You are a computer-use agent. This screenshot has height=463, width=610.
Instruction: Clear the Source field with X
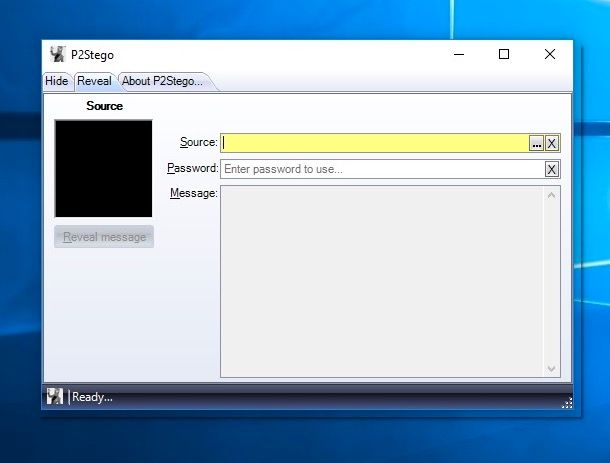[x=552, y=144]
